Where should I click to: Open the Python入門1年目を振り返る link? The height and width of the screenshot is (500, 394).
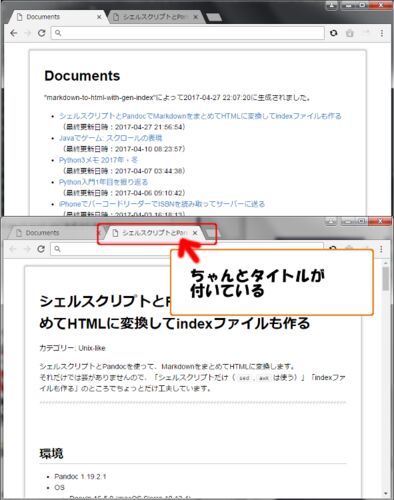[103, 182]
